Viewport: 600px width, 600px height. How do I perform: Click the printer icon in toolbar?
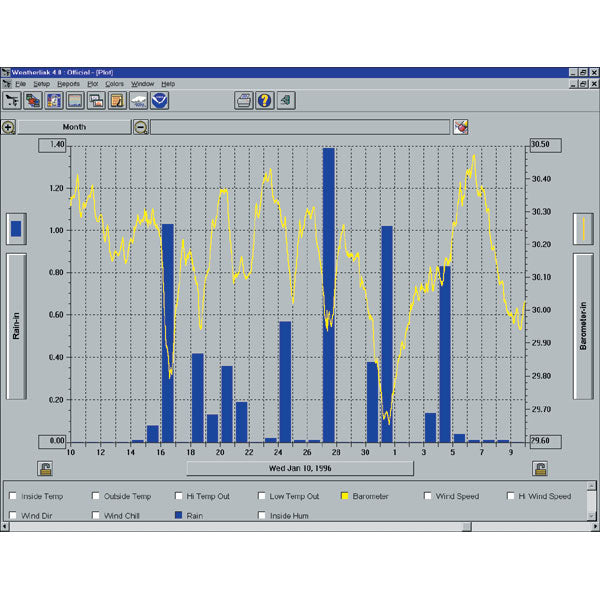pyautogui.click(x=243, y=100)
